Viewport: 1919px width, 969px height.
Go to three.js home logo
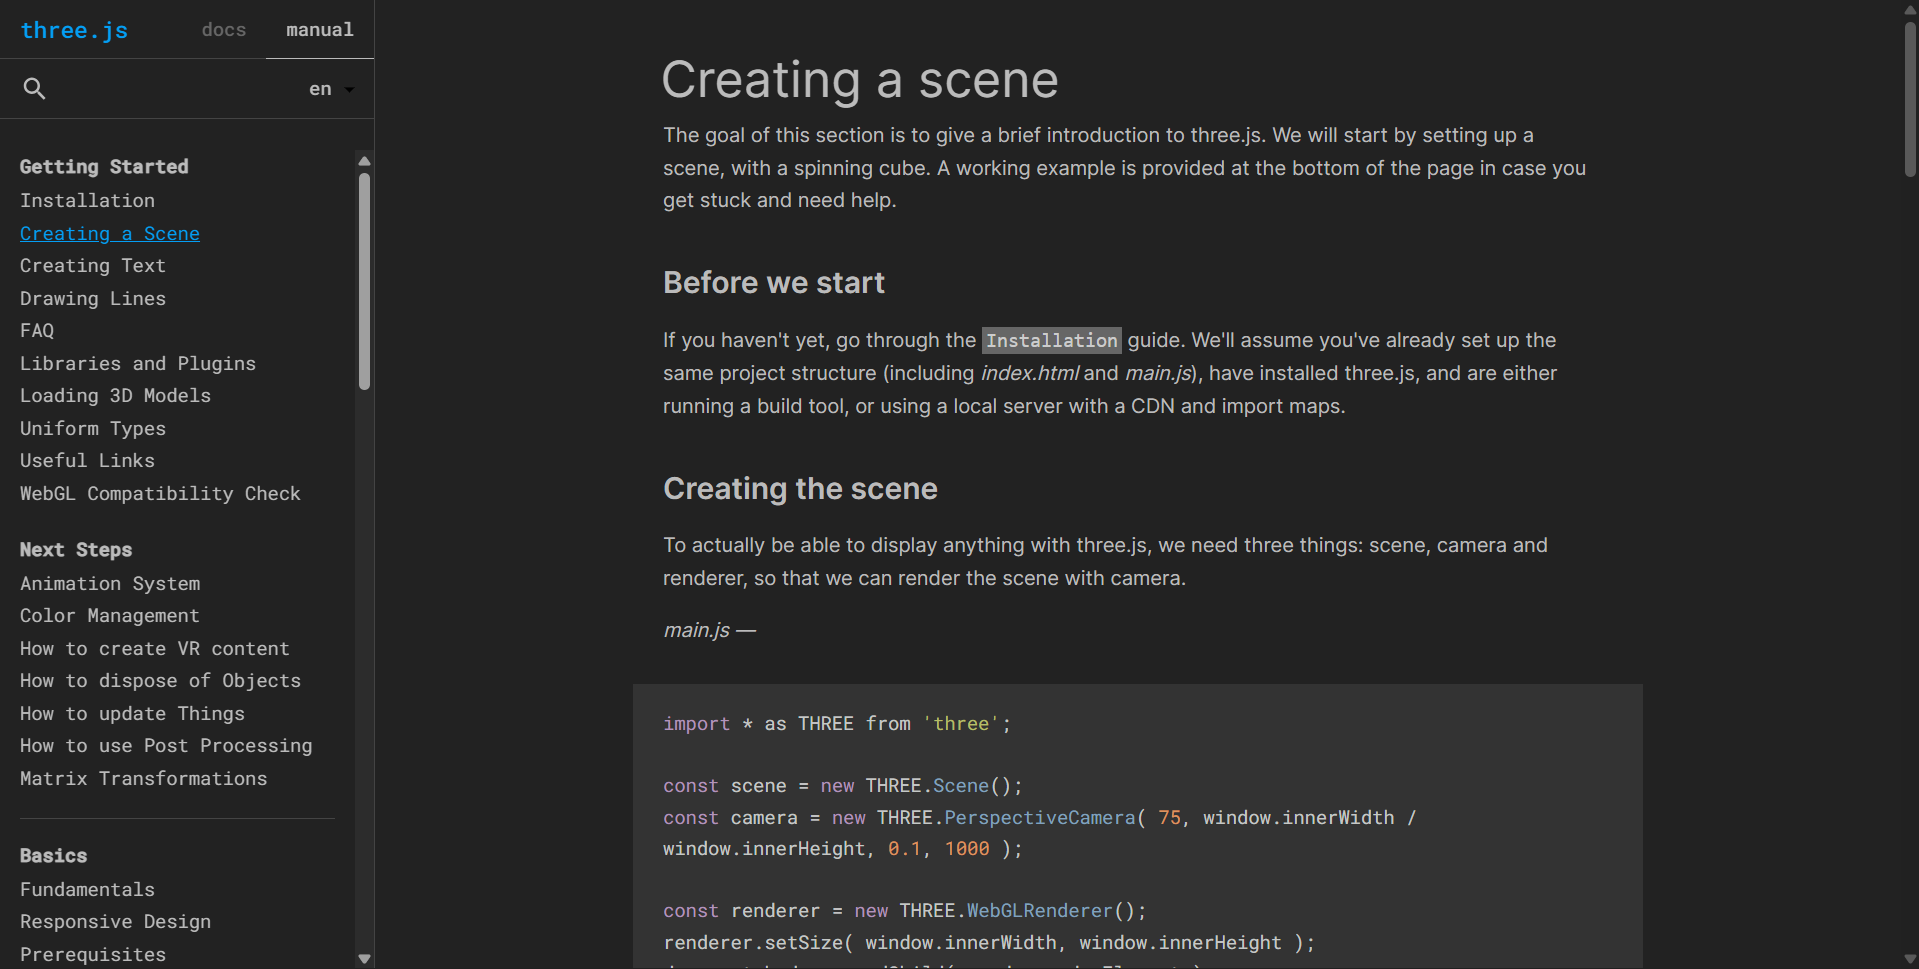pyautogui.click(x=74, y=30)
